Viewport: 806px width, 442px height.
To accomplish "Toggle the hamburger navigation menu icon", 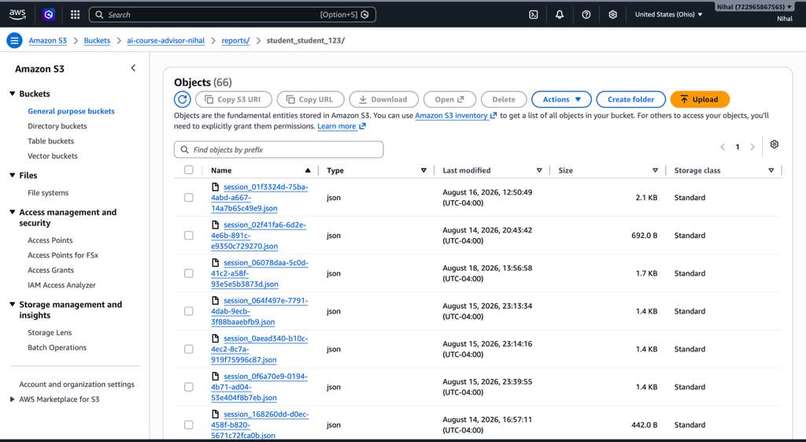I will (x=14, y=40).
